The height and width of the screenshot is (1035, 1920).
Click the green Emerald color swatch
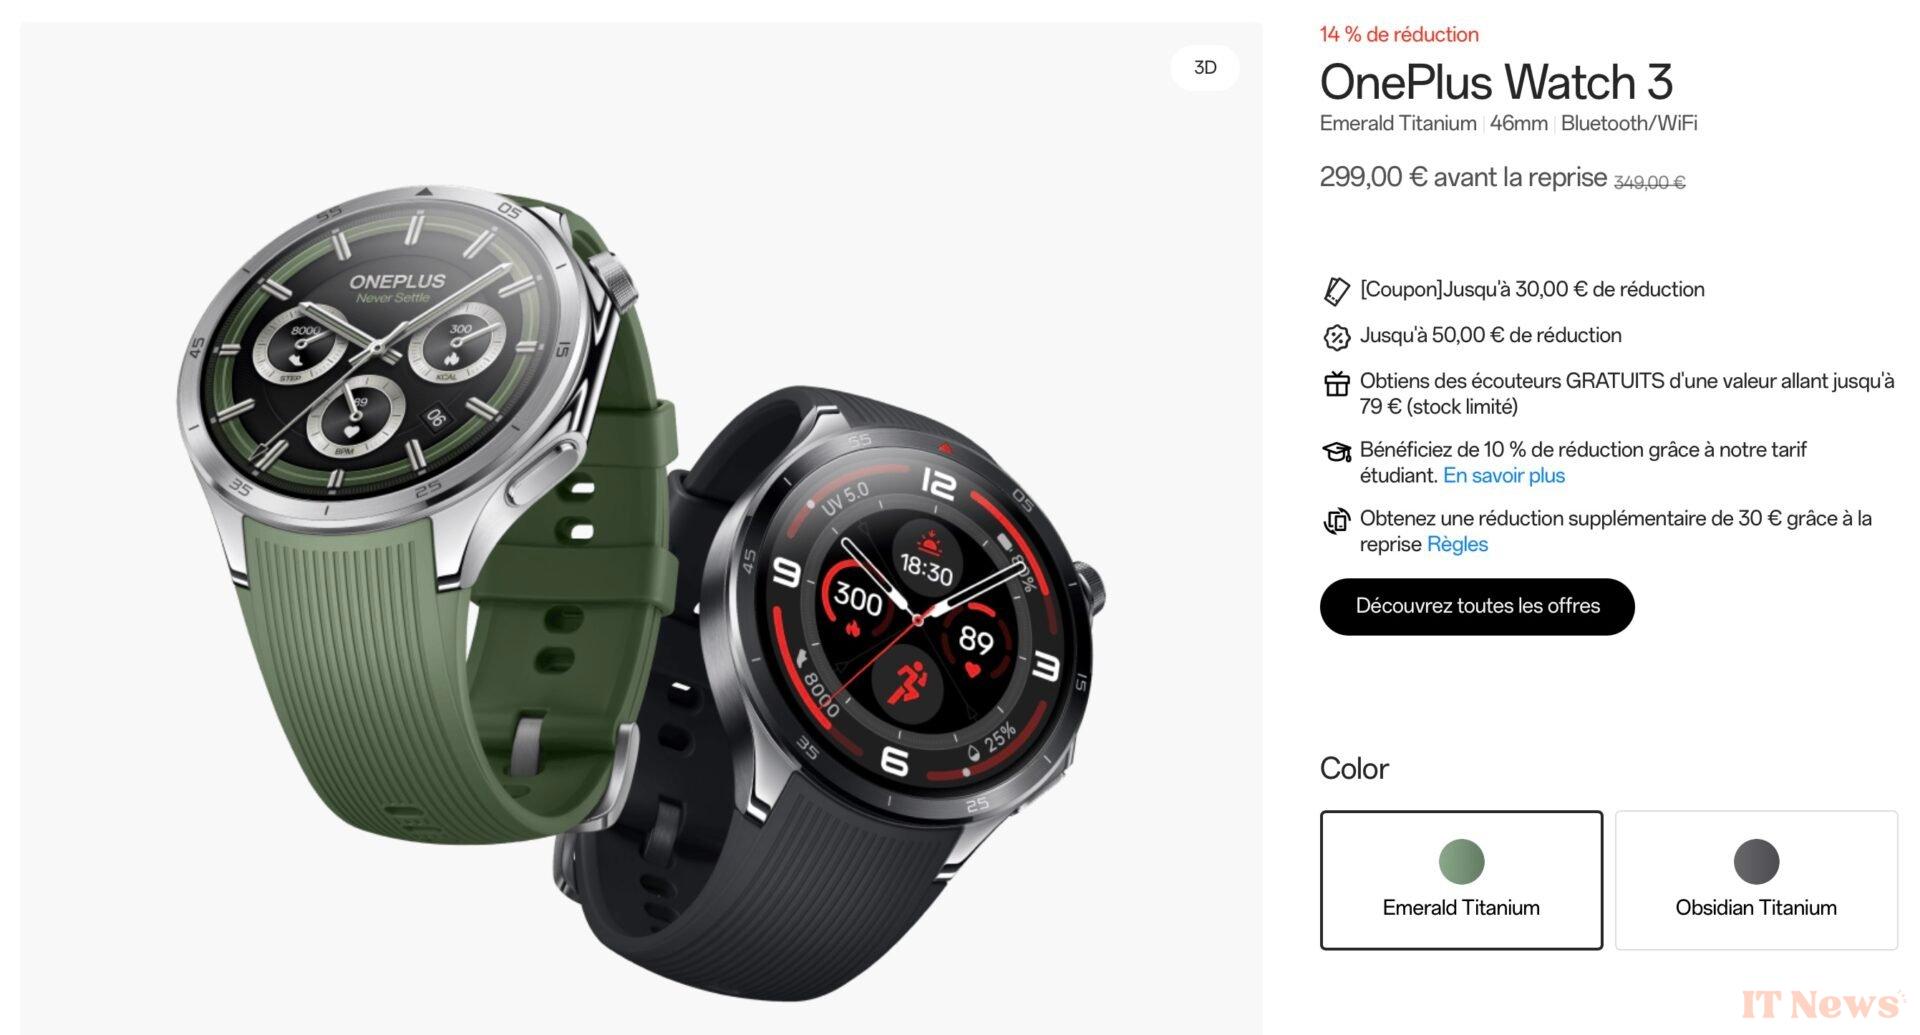1461,861
